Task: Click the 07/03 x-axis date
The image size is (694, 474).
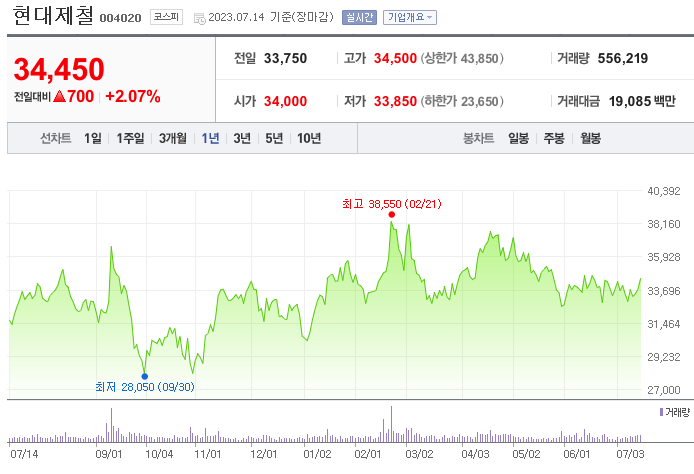Action: click(630, 454)
